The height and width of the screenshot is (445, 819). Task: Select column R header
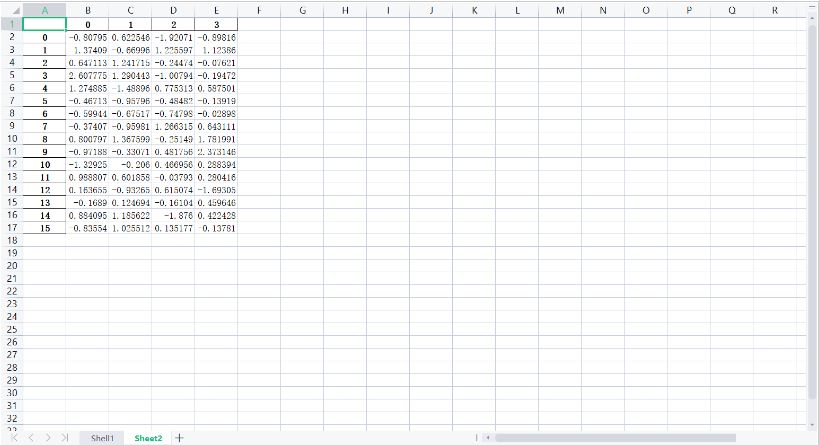point(775,10)
